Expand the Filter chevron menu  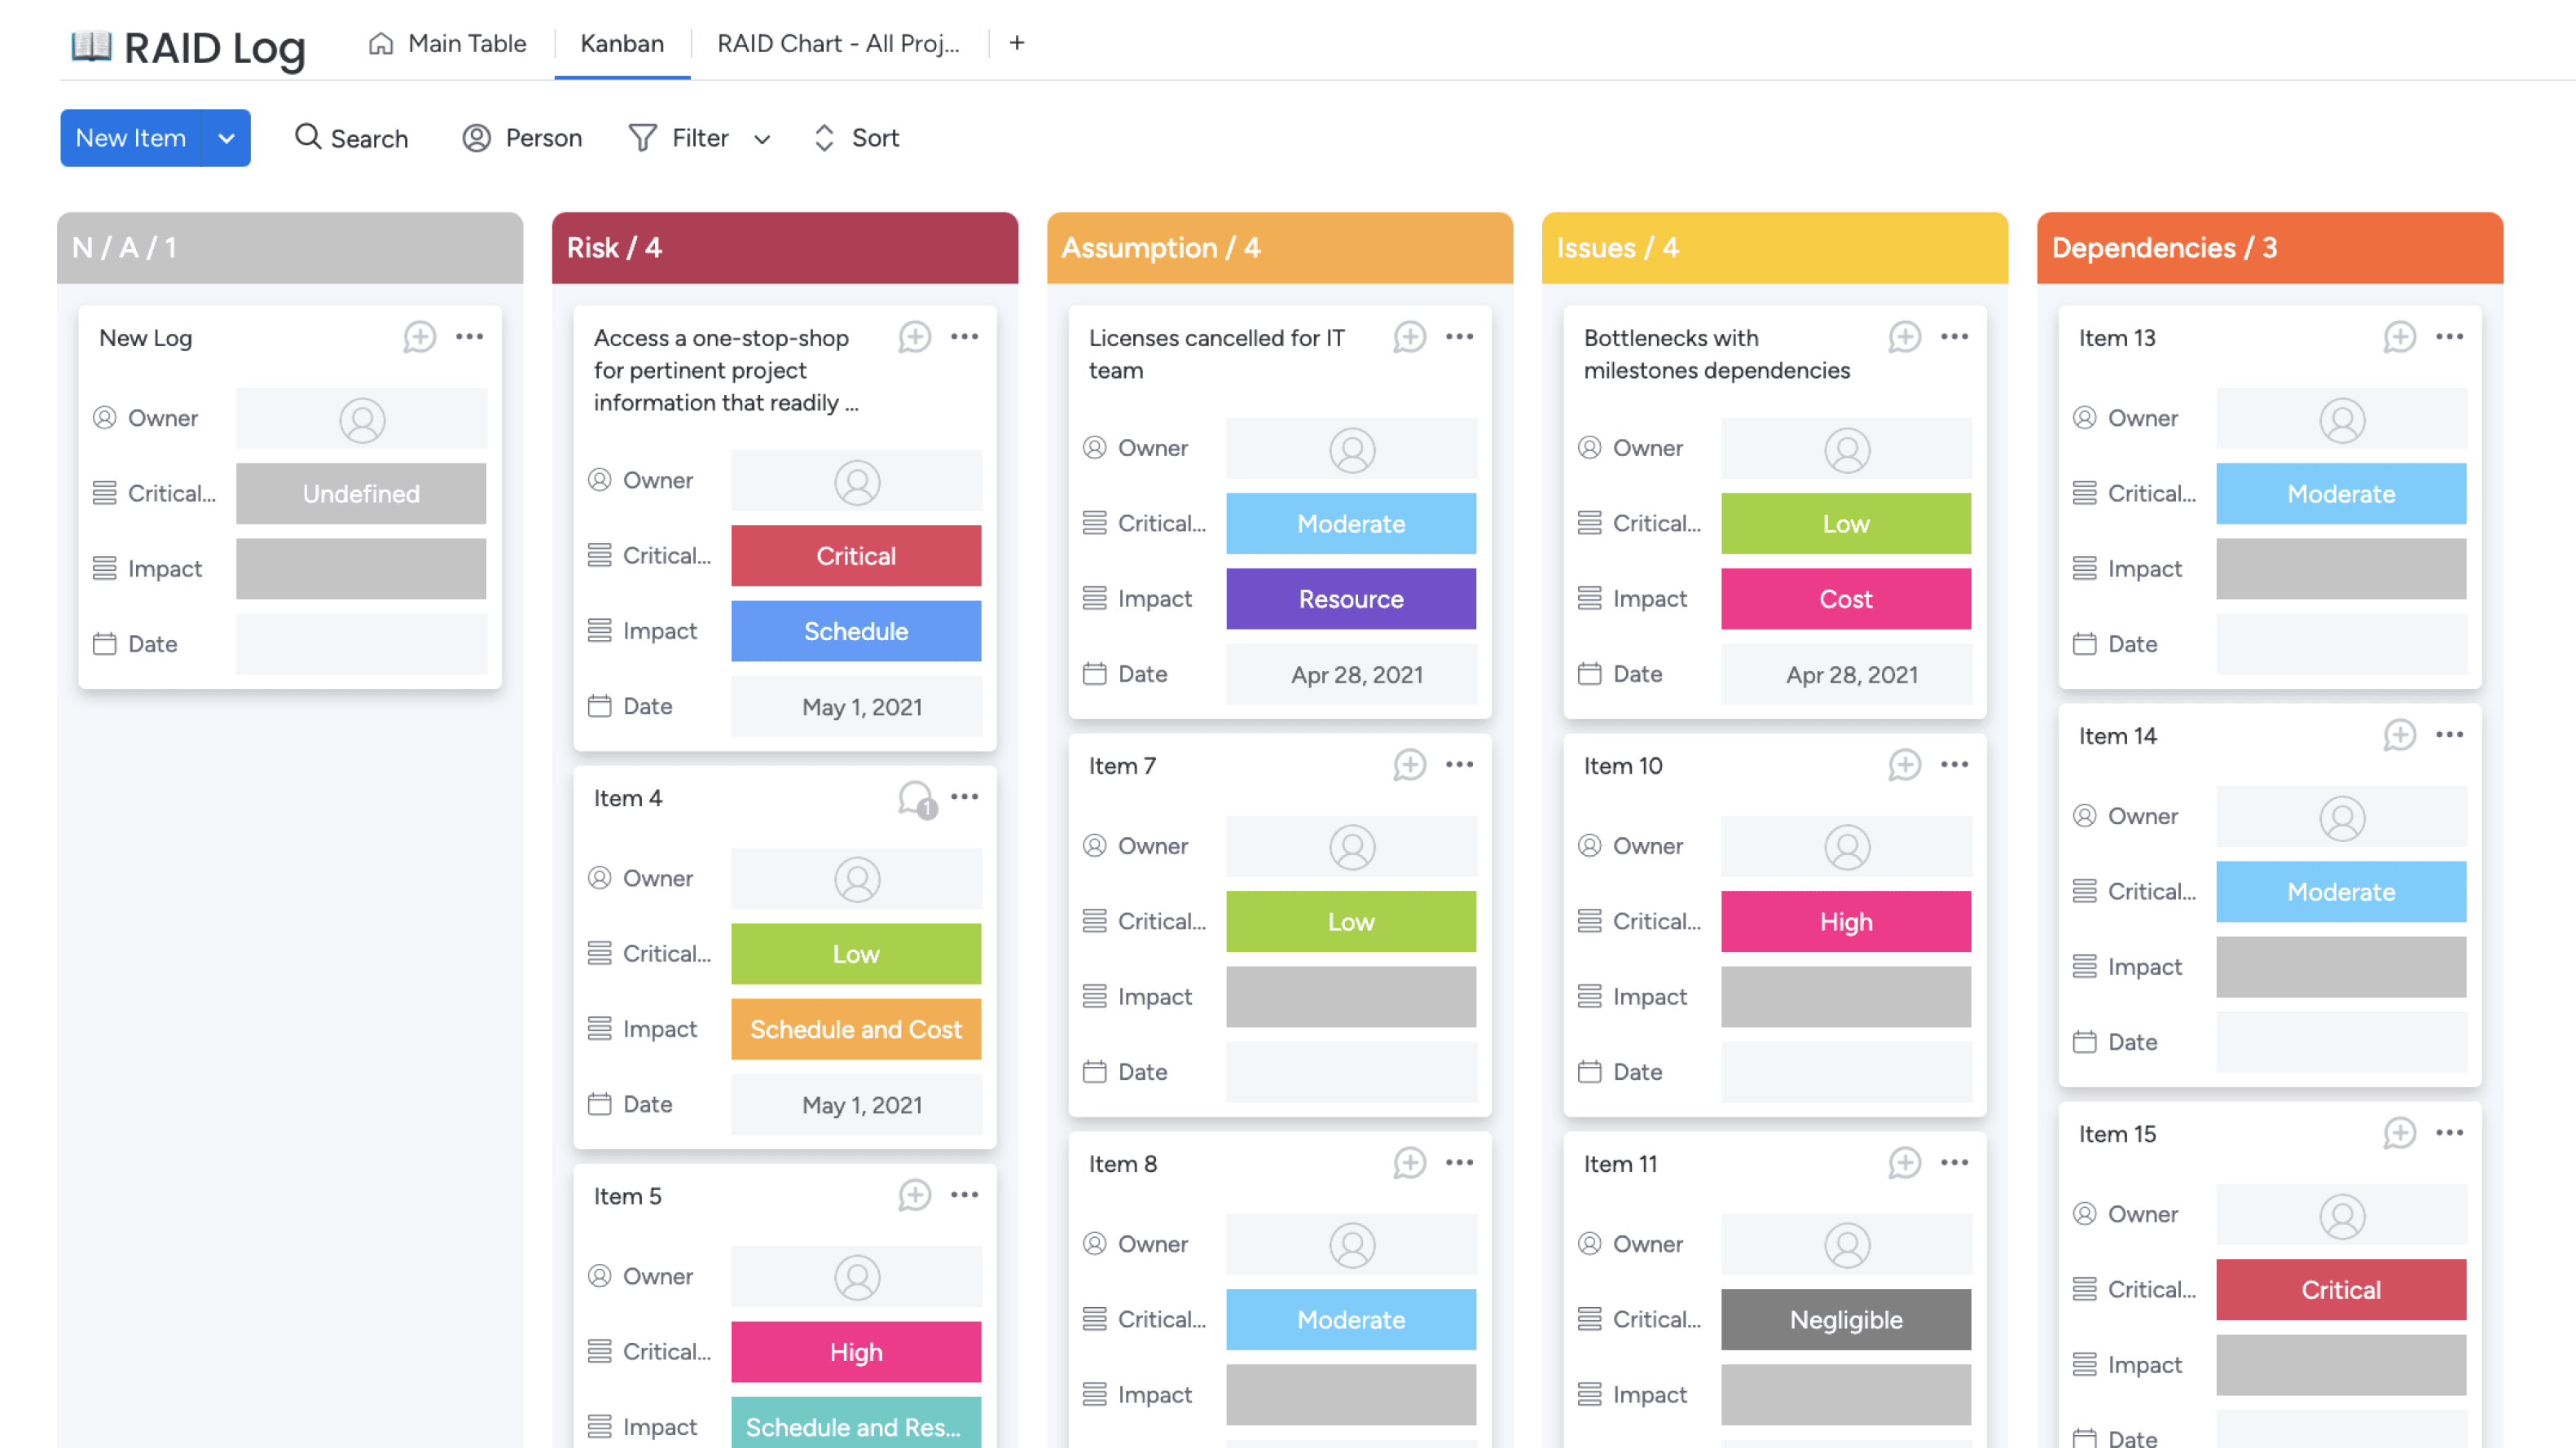tap(762, 139)
